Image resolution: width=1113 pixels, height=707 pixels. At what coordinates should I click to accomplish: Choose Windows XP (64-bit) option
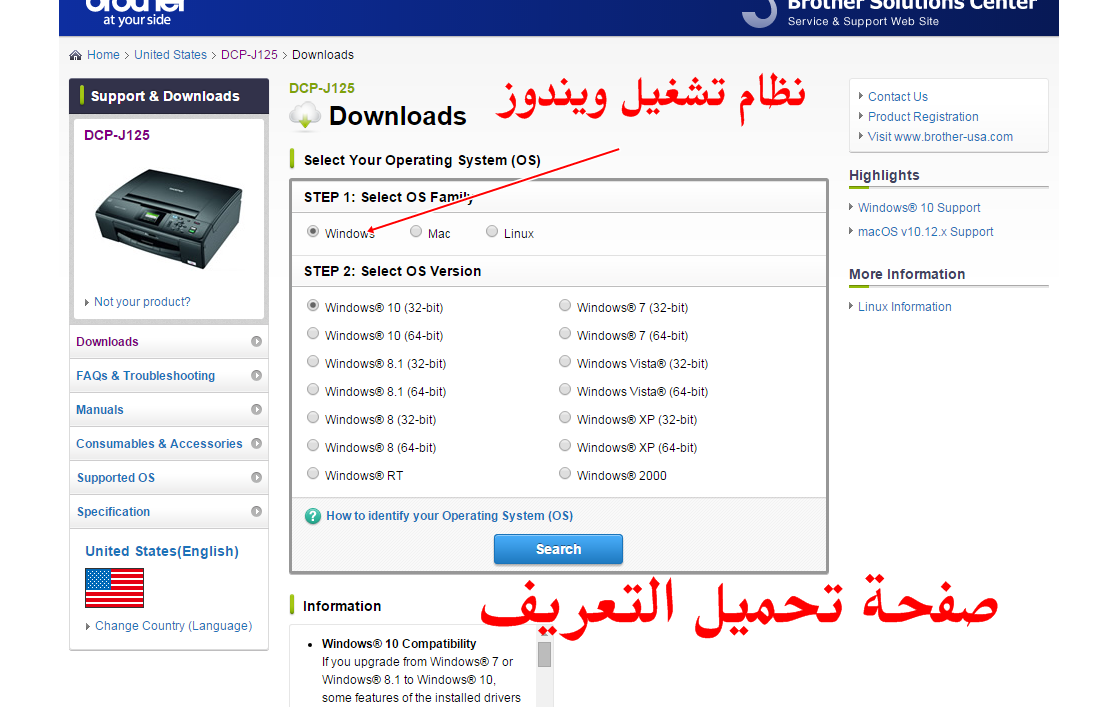click(x=565, y=446)
